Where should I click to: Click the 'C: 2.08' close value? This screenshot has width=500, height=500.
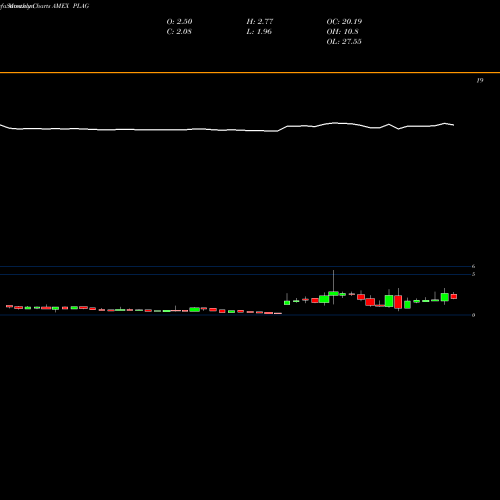tap(179, 32)
